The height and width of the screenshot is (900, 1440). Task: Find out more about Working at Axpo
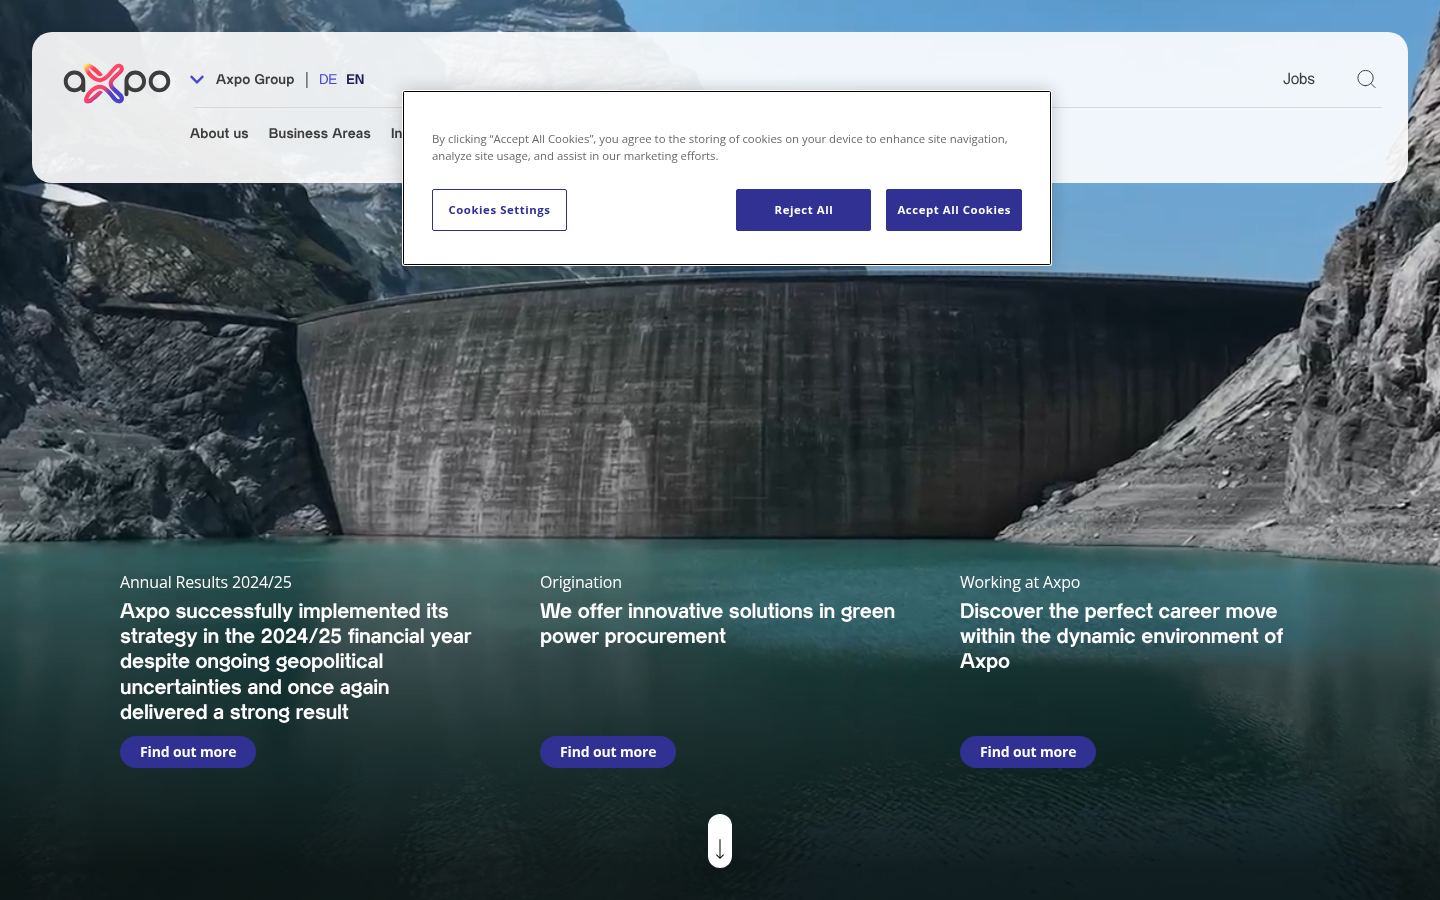(x=1028, y=752)
